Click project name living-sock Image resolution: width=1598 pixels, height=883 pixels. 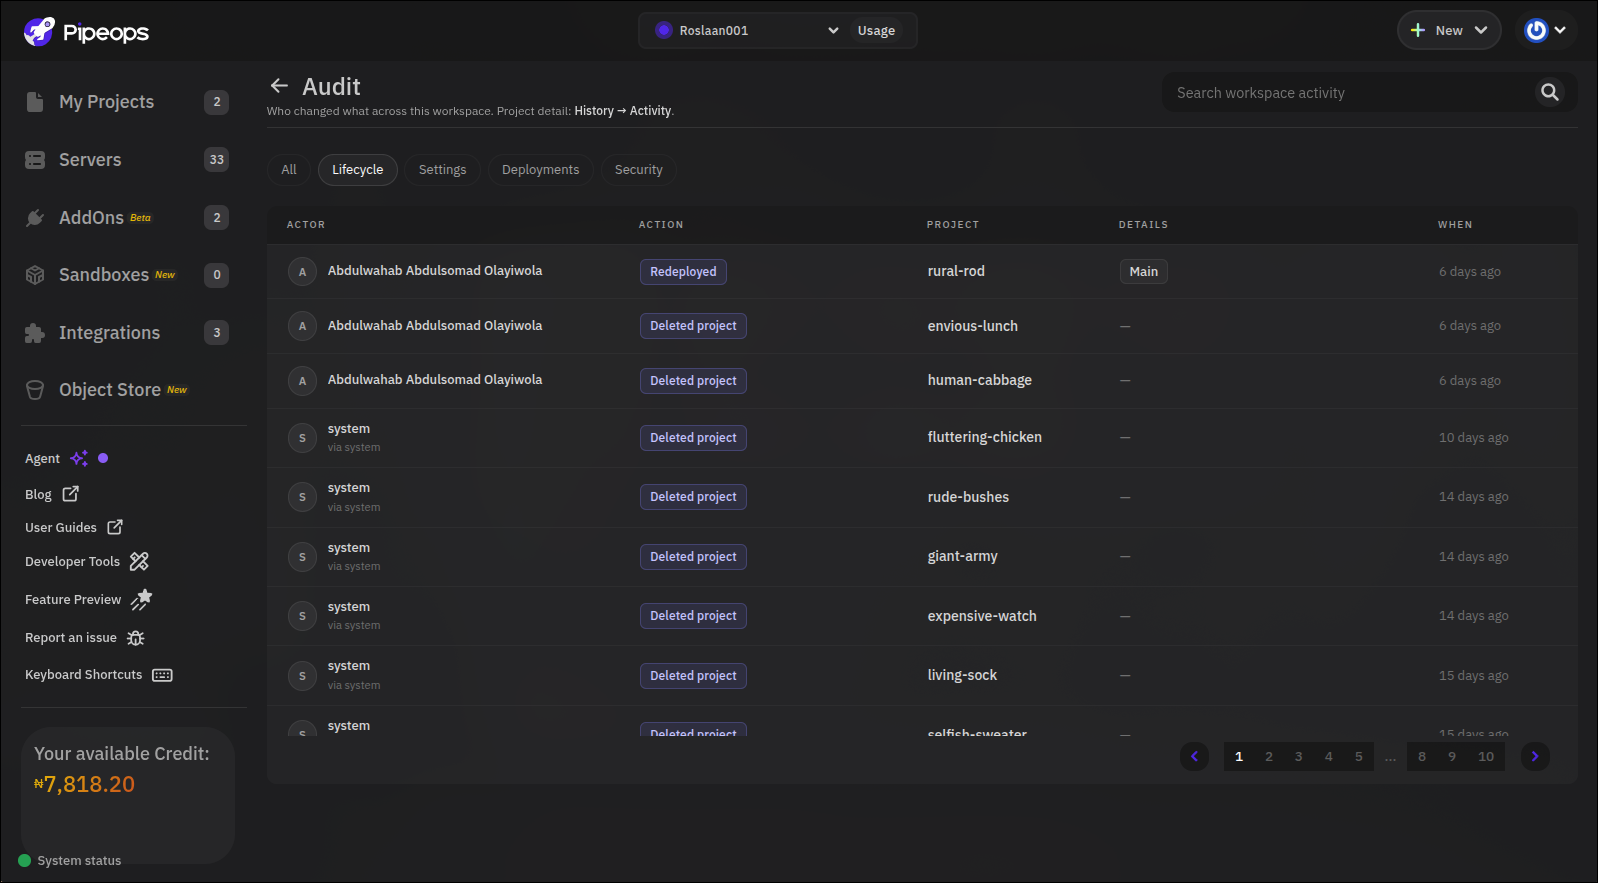point(962,675)
